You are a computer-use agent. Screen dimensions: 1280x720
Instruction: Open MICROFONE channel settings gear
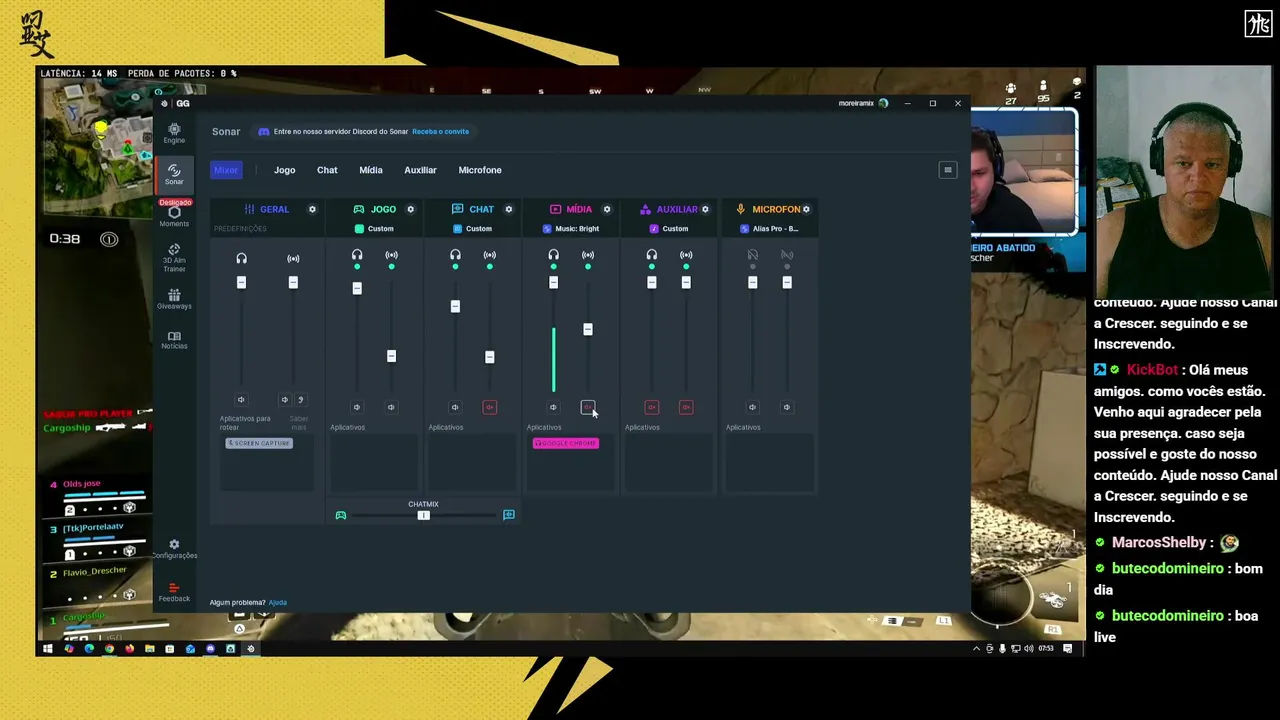point(806,209)
